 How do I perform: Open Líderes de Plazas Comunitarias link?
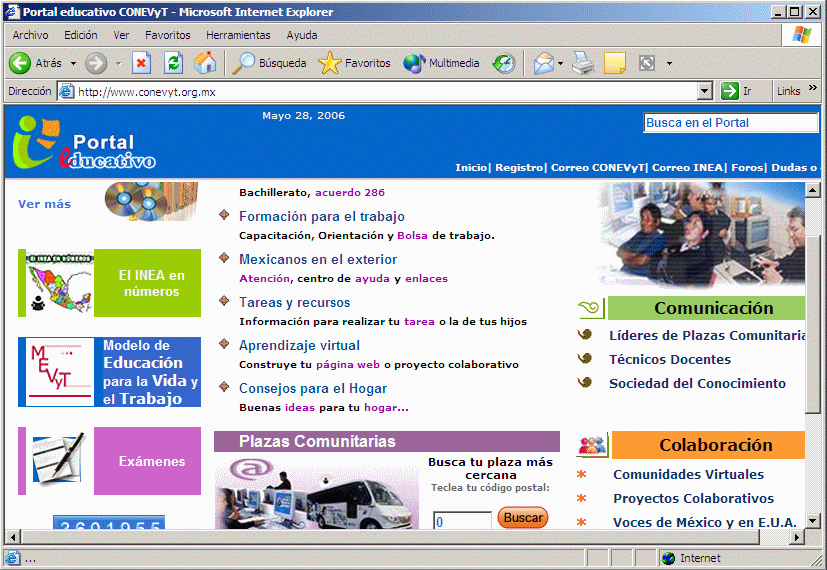click(707, 335)
